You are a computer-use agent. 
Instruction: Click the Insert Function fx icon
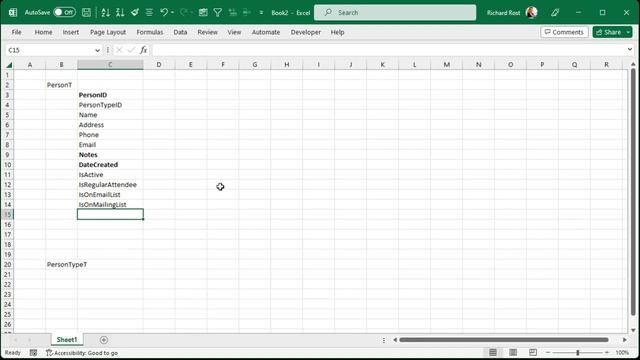click(x=143, y=50)
